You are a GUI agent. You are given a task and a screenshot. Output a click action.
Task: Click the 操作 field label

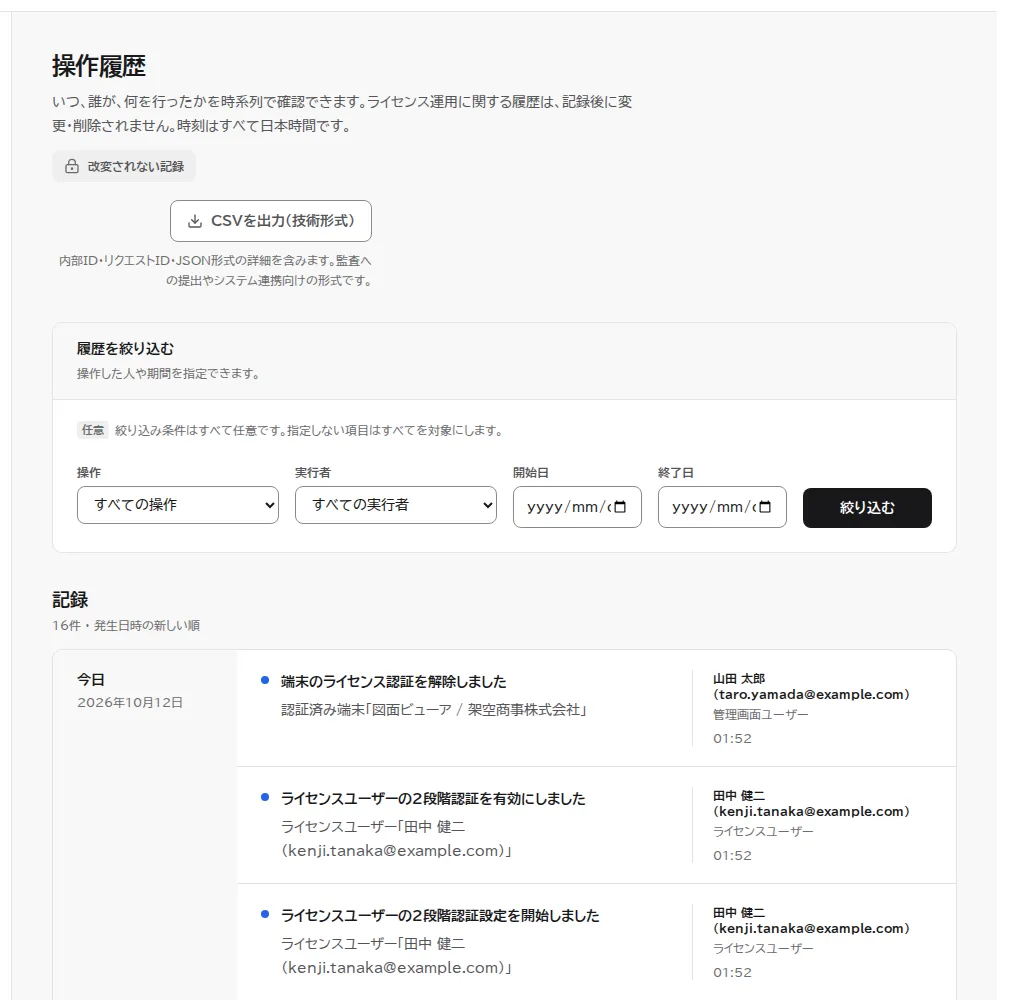[x=89, y=473]
